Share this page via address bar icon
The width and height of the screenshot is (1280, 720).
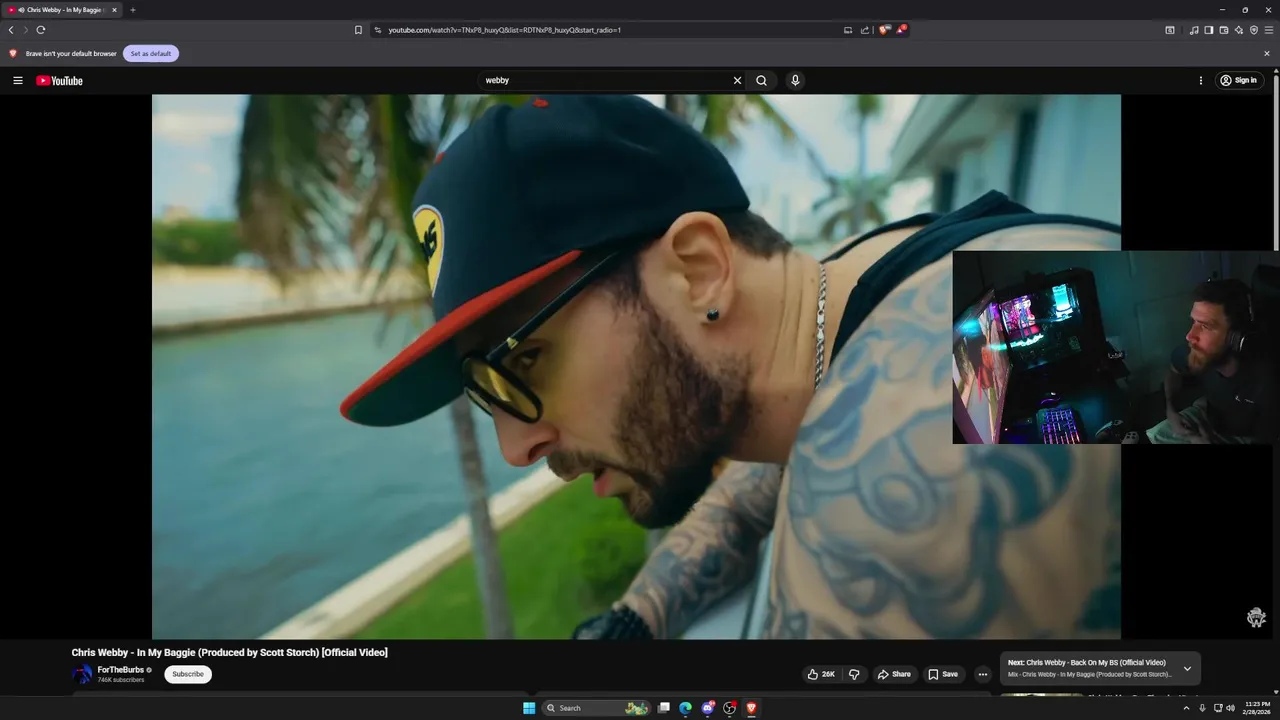[864, 30]
